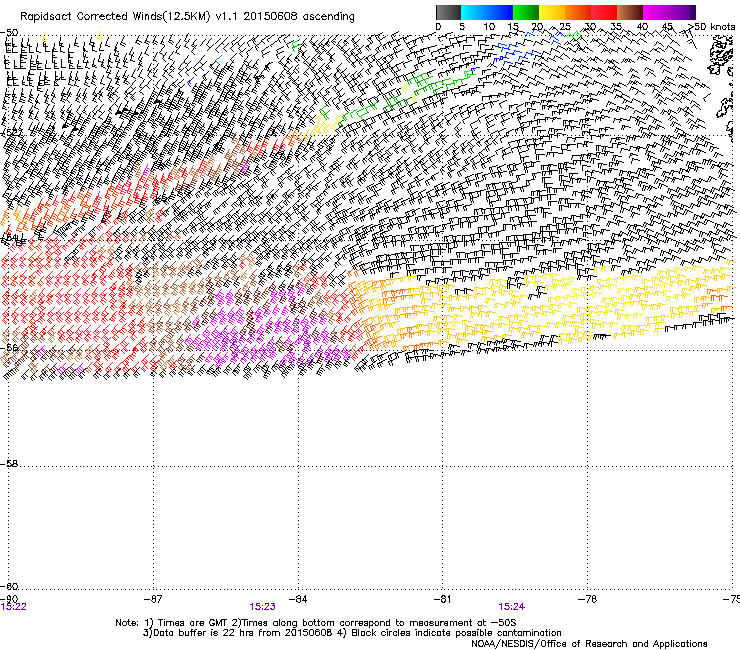
Task: Click the '-81' longitude axis label
Action: [442, 599]
